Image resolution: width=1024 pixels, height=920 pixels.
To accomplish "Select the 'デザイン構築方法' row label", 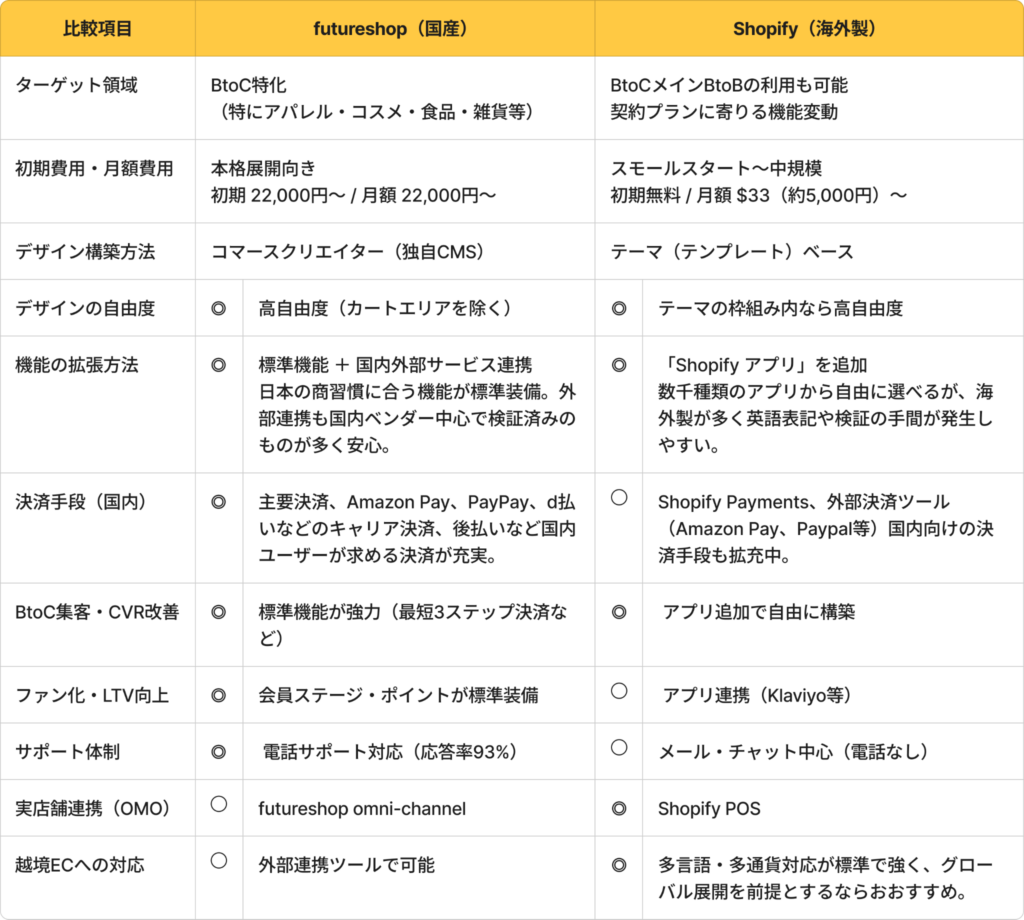I will click(x=85, y=252).
